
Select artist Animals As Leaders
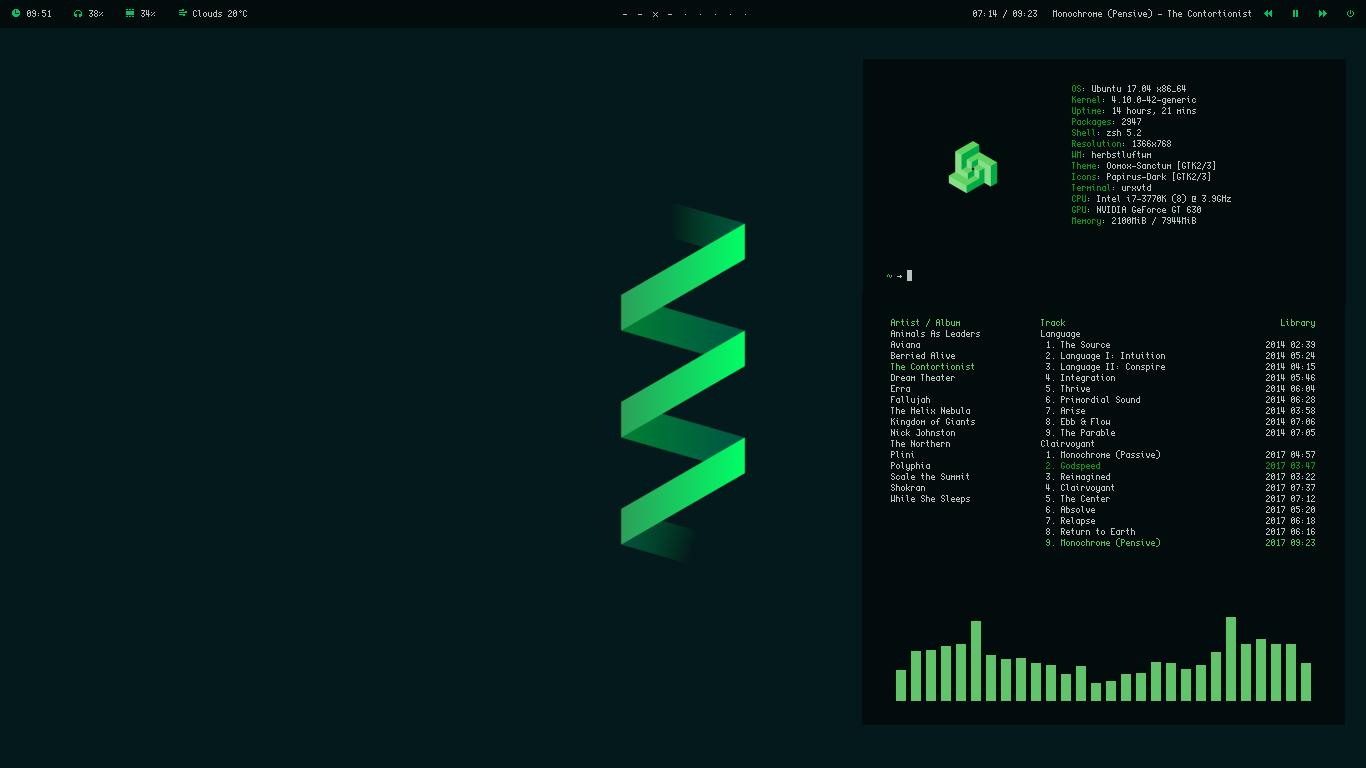935,334
